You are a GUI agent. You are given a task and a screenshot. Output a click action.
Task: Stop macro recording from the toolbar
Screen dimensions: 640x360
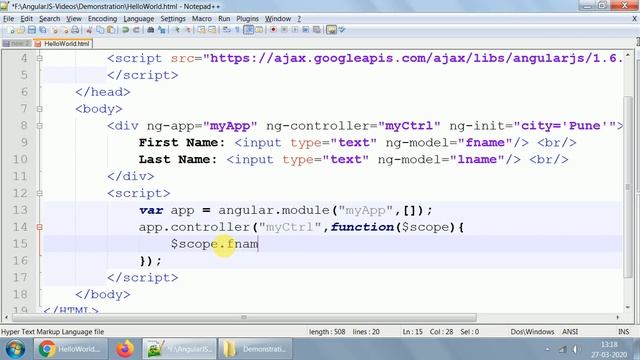point(284,30)
